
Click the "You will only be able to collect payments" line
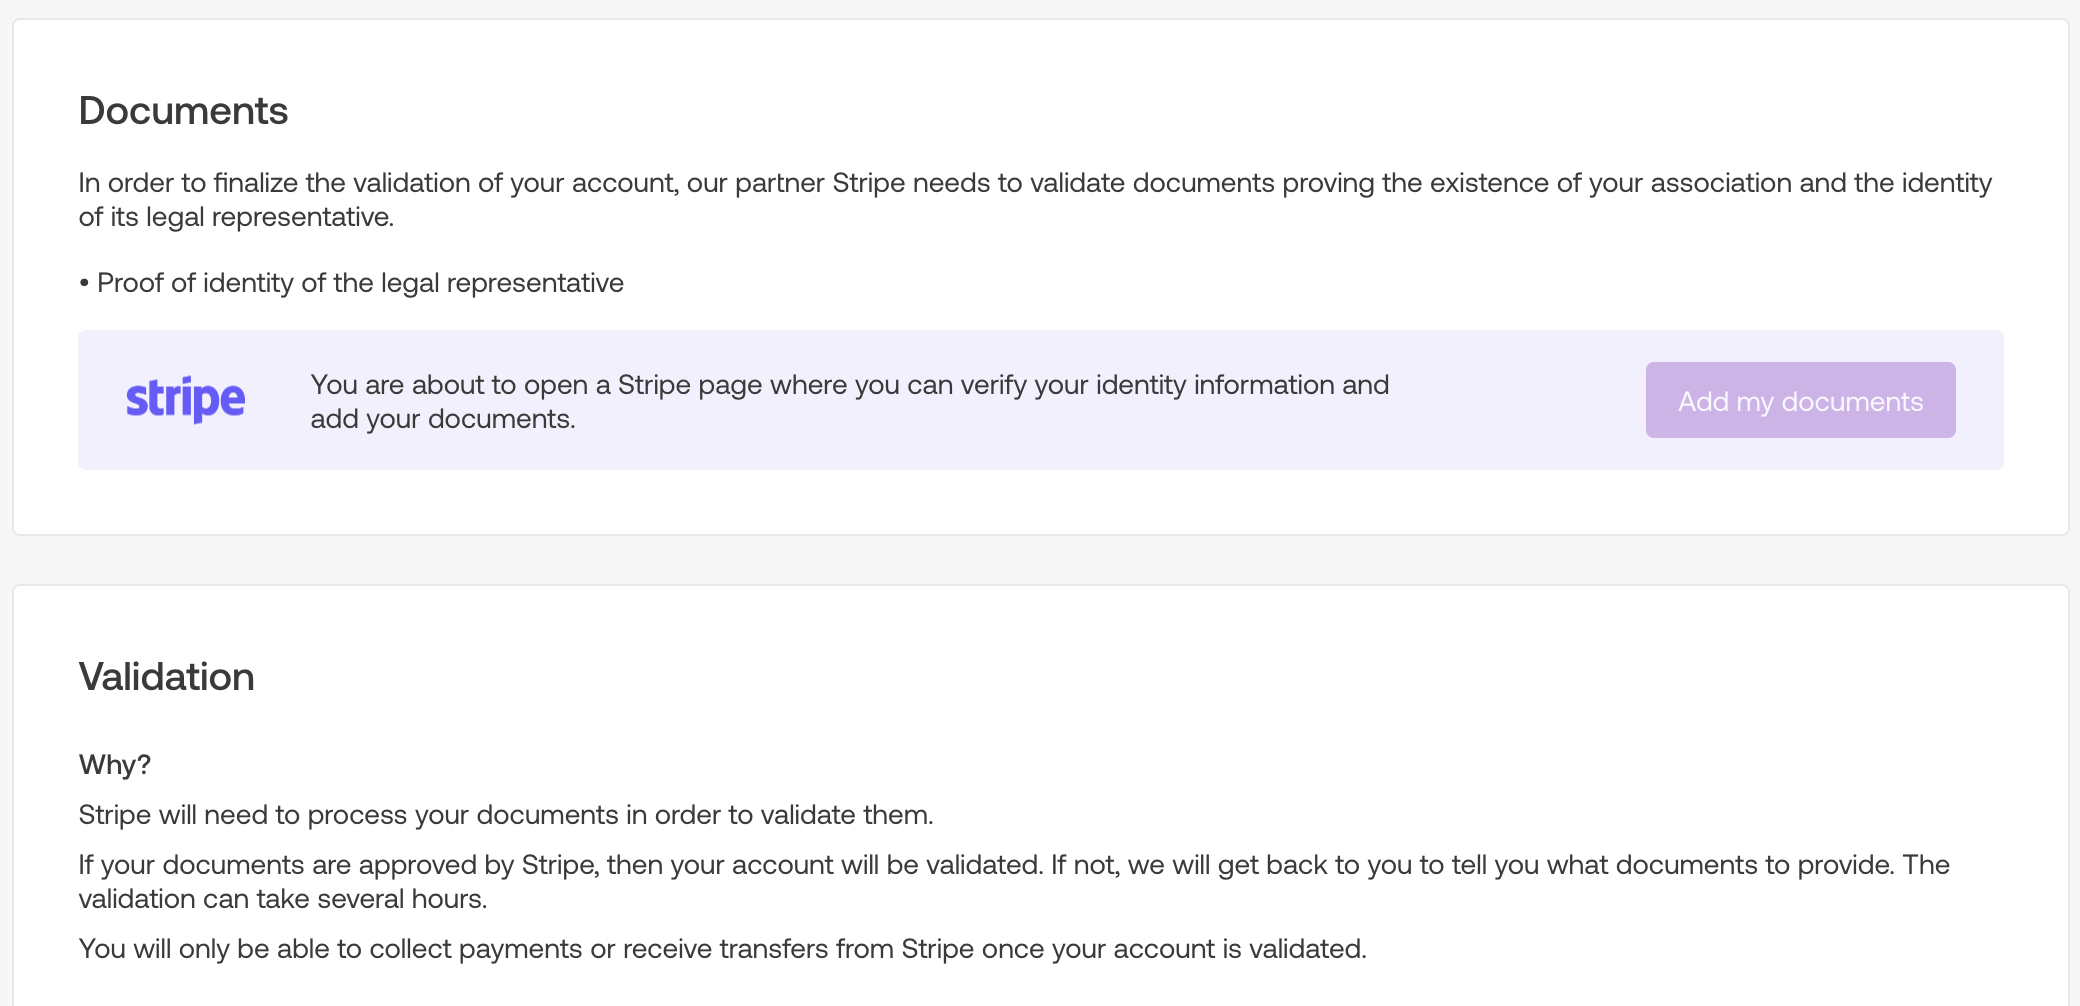click(721, 949)
